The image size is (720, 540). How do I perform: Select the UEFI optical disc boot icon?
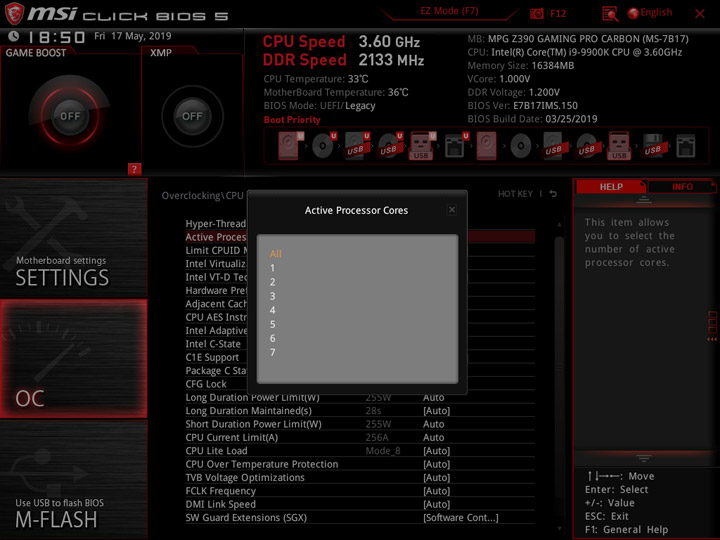(x=324, y=146)
